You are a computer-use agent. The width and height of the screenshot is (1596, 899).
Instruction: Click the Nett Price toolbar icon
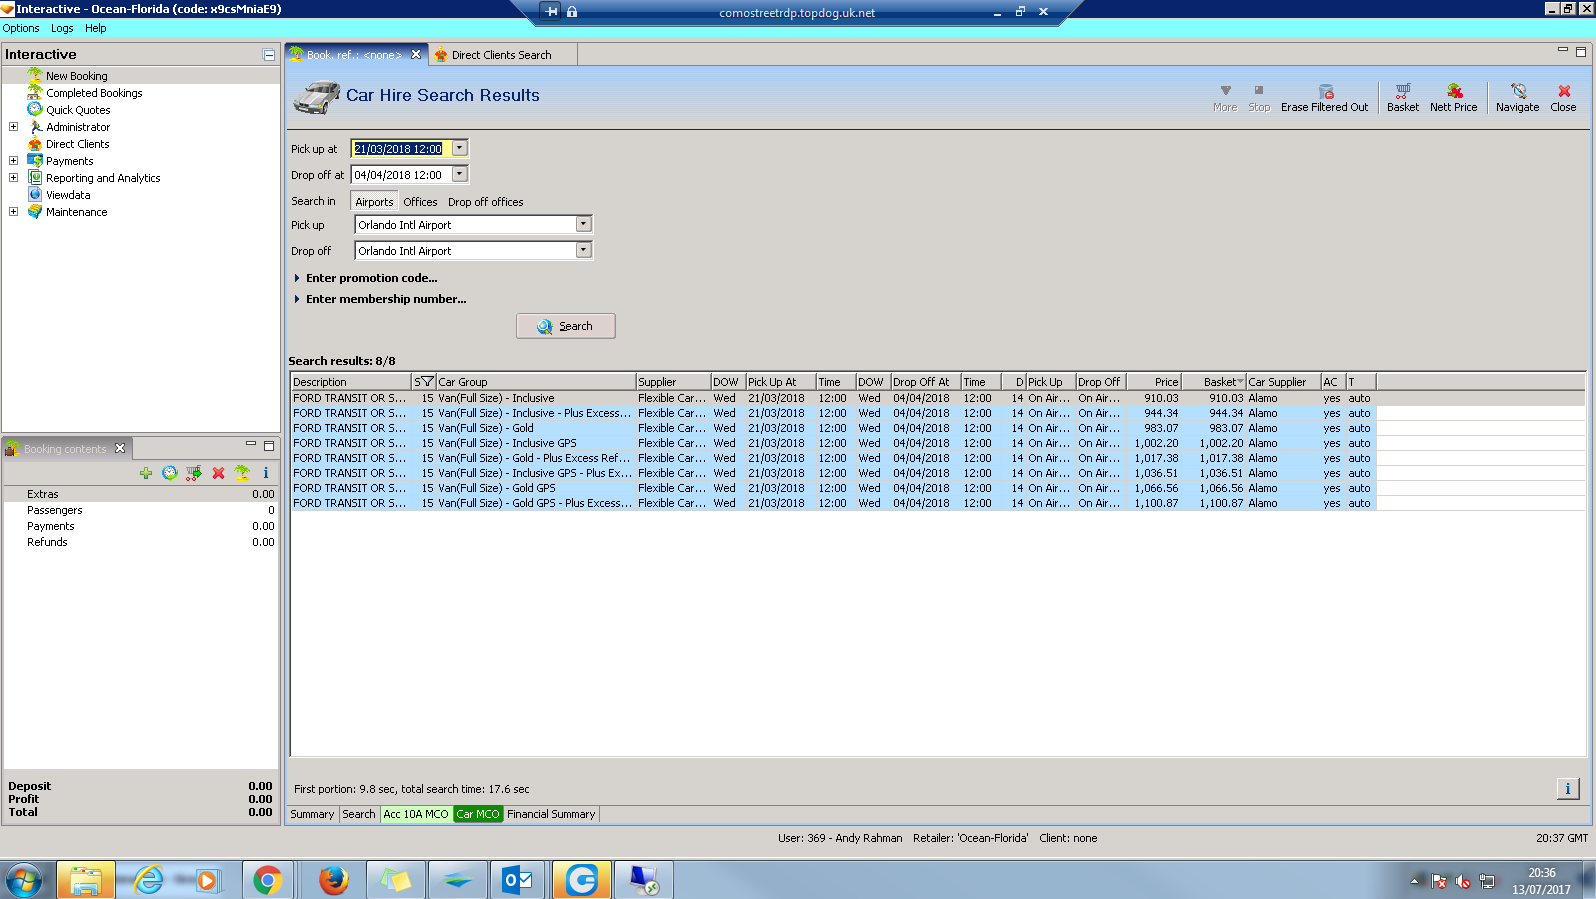pyautogui.click(x=1453, y=97)
